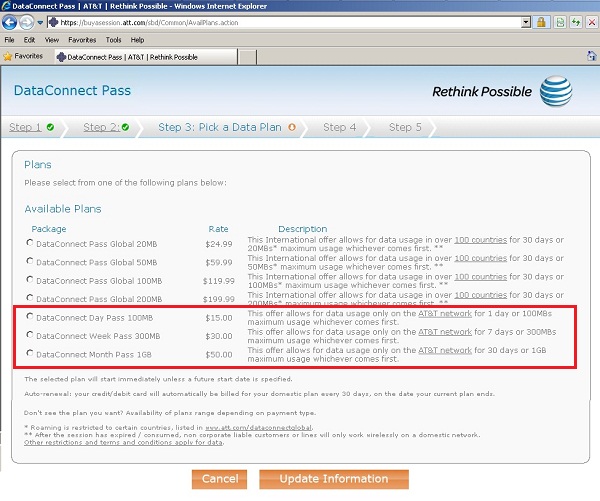This screenshot has width=600, height=501.
Task: Go back to Step 1
Action: click(x=25, y=127)
